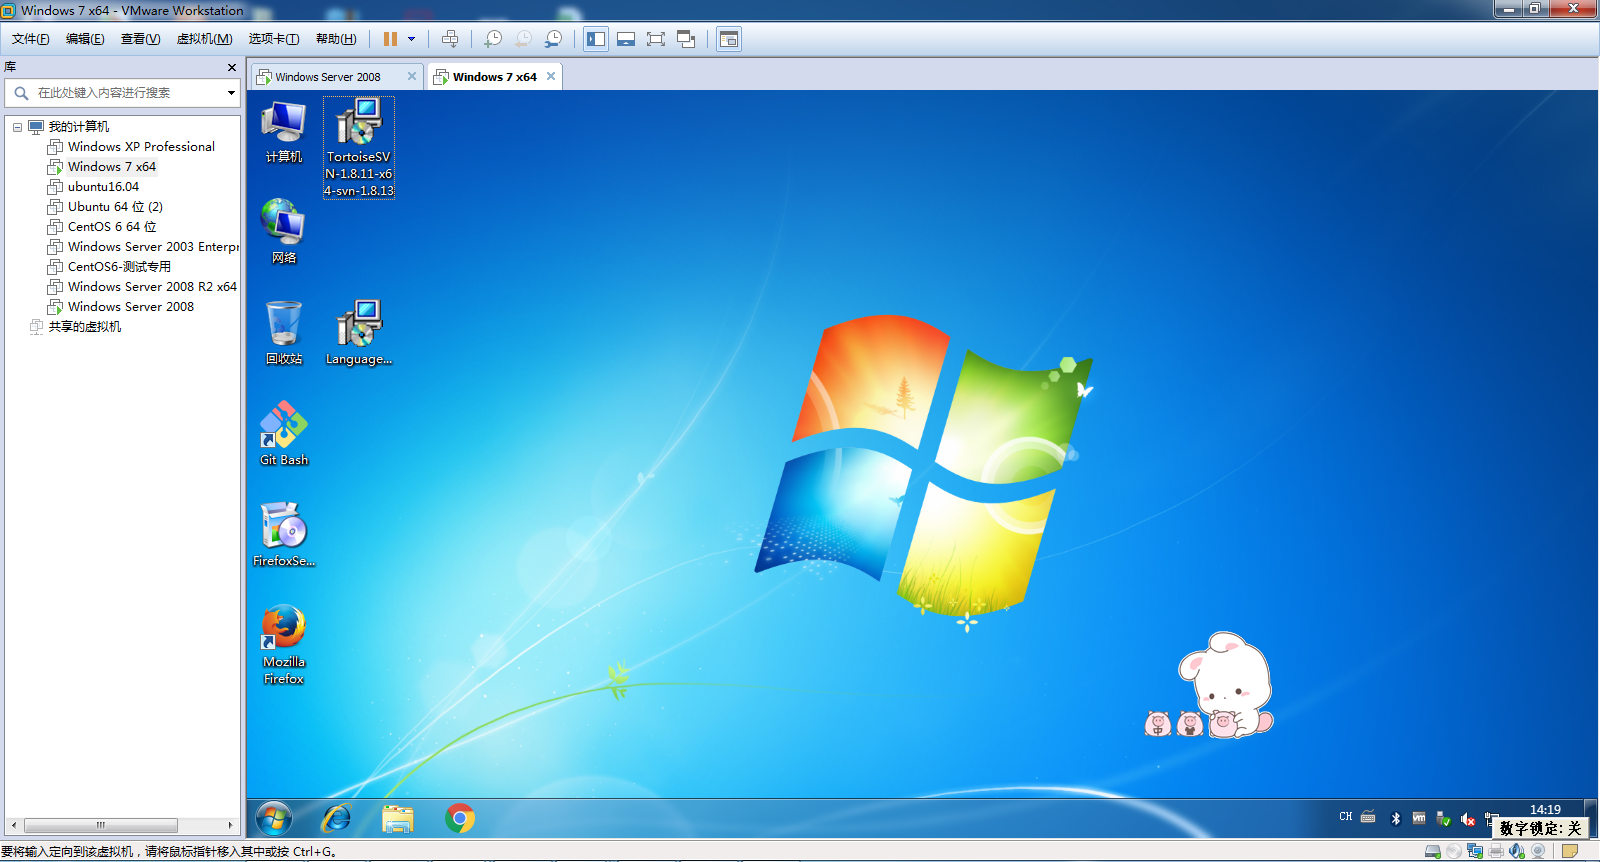Select the Language pack installer icon

pyautogui.click(x=359, y=333)
